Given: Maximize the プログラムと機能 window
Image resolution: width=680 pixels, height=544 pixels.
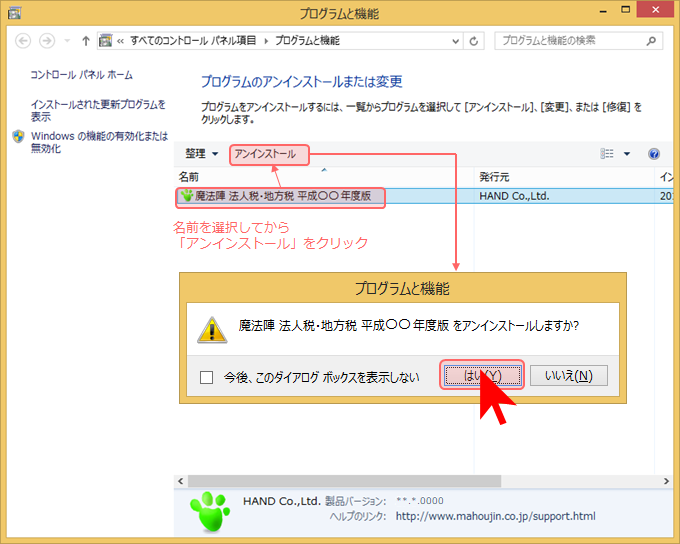Looking at the screenshot, I should pyautogui.click(x=625, y=10).
